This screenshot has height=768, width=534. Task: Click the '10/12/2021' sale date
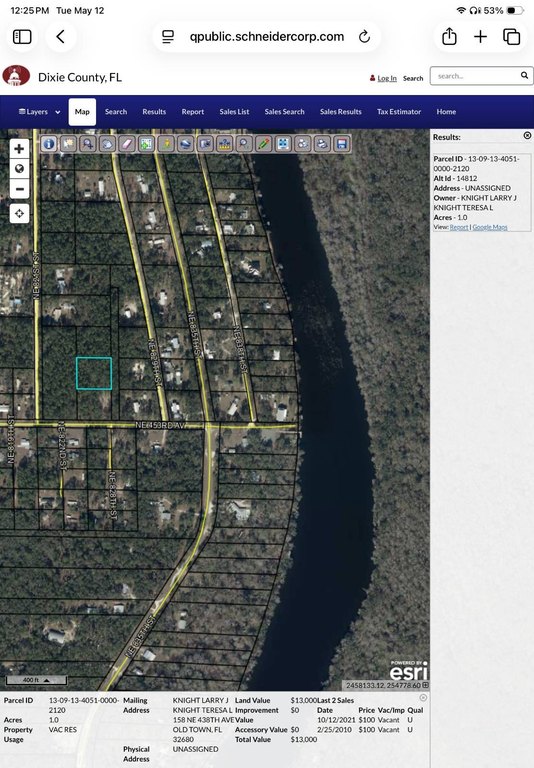point(336,720)
